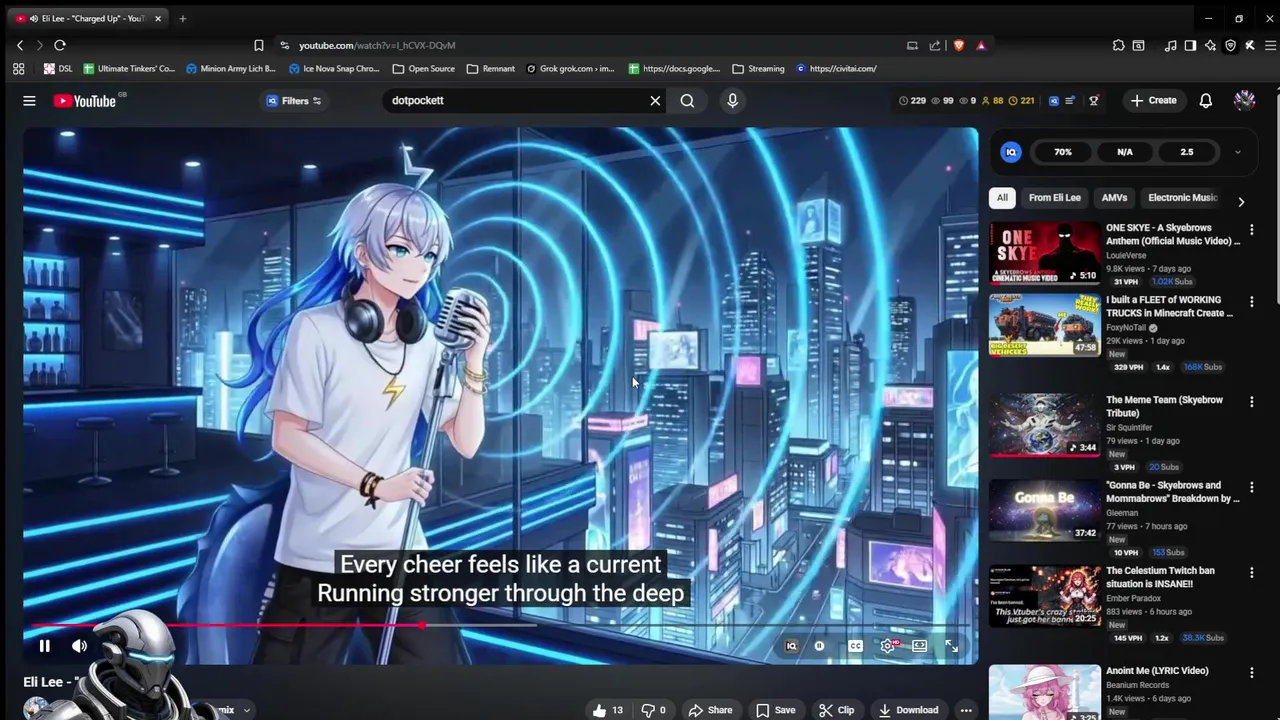Click the youtube.com address bar

(590, 45)
